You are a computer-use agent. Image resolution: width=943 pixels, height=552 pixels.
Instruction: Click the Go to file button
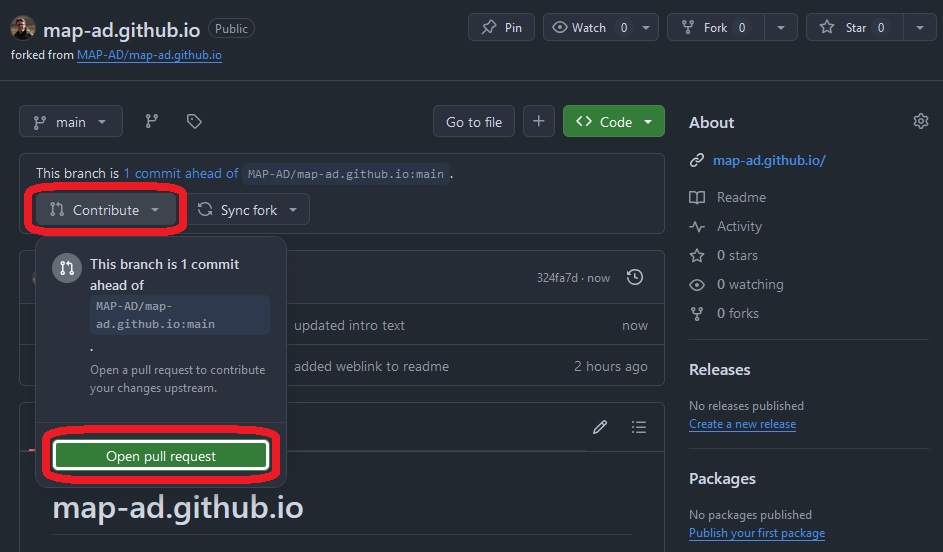pos(474,121)
